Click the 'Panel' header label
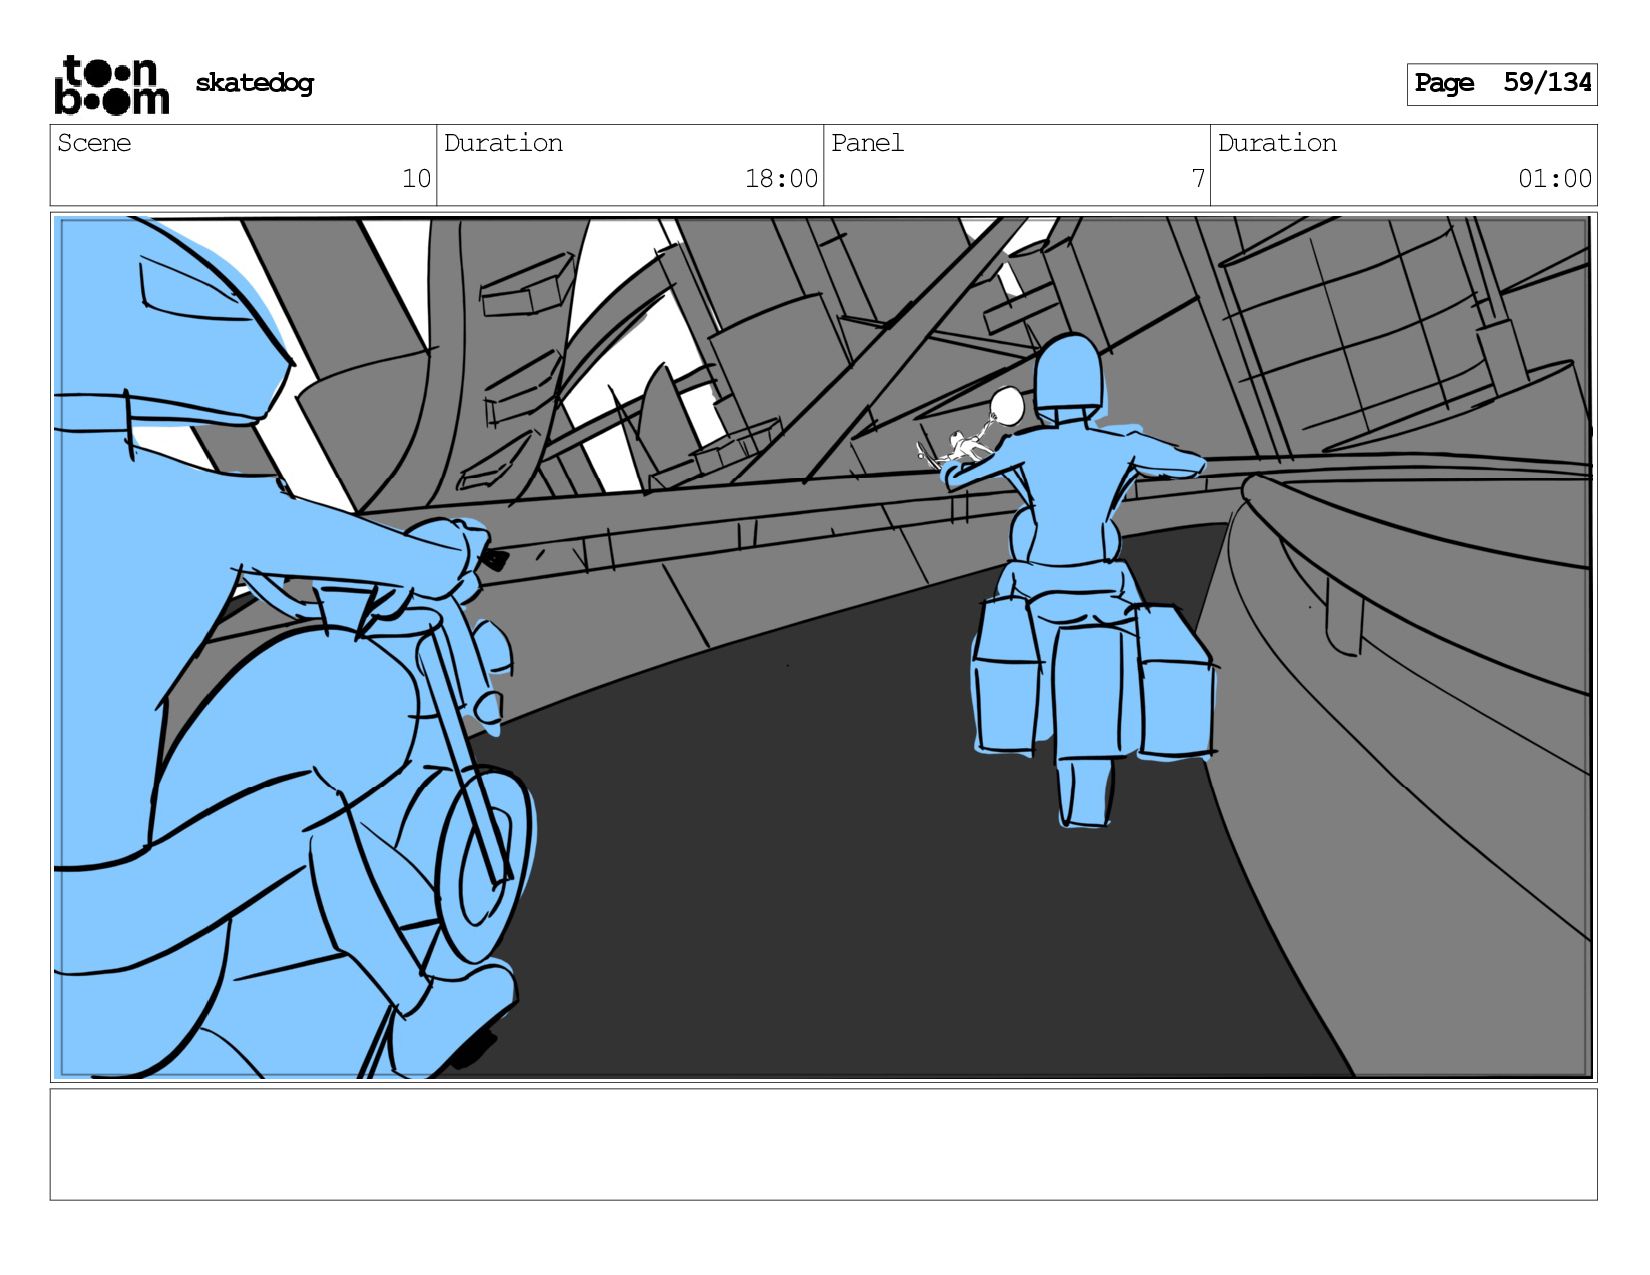Screen dimensions: 1650x1275 pos(867,143)
